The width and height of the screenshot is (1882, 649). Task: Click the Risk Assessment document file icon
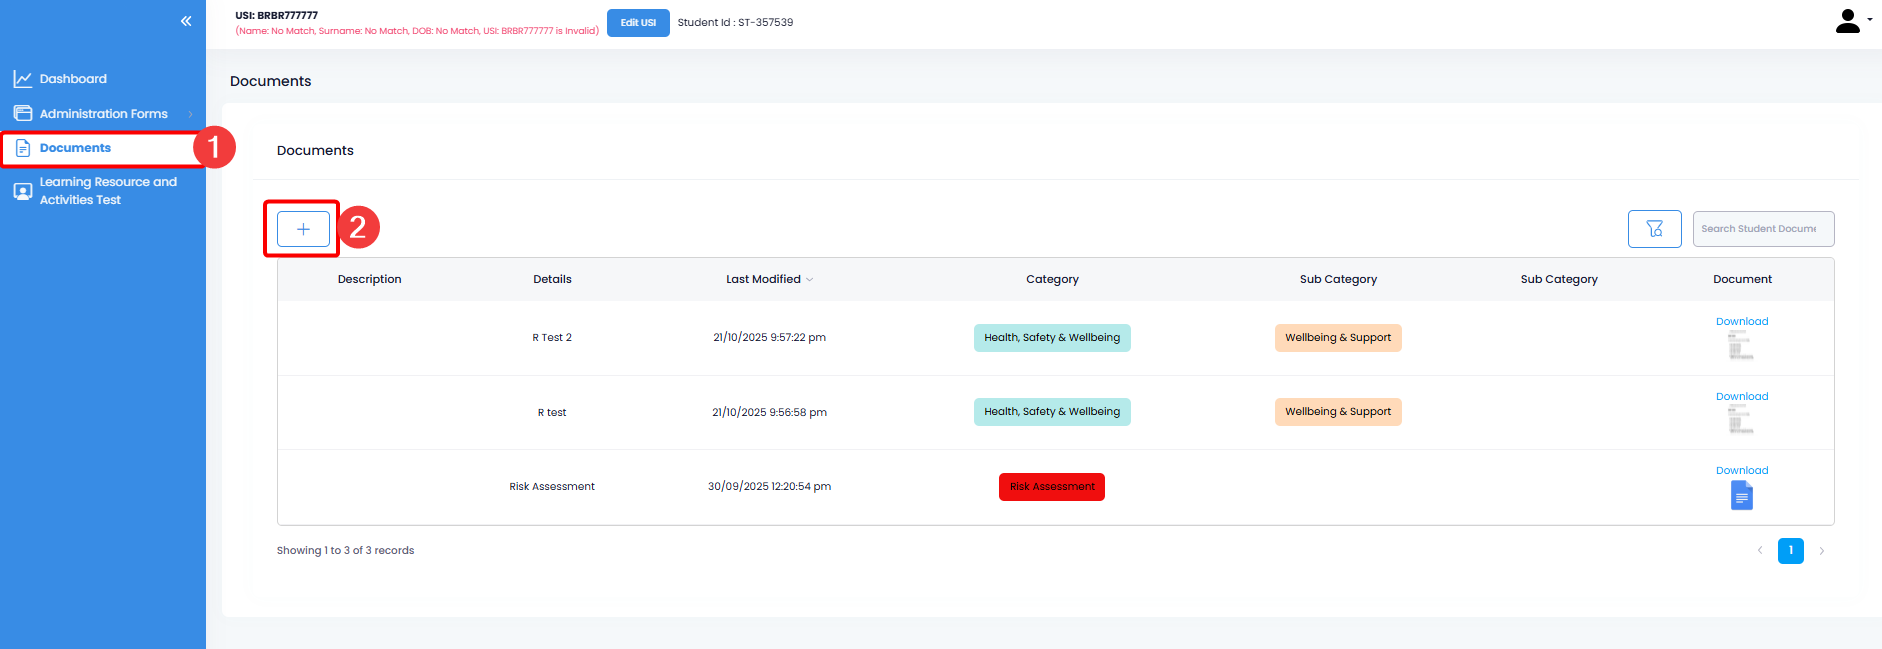1741,495
